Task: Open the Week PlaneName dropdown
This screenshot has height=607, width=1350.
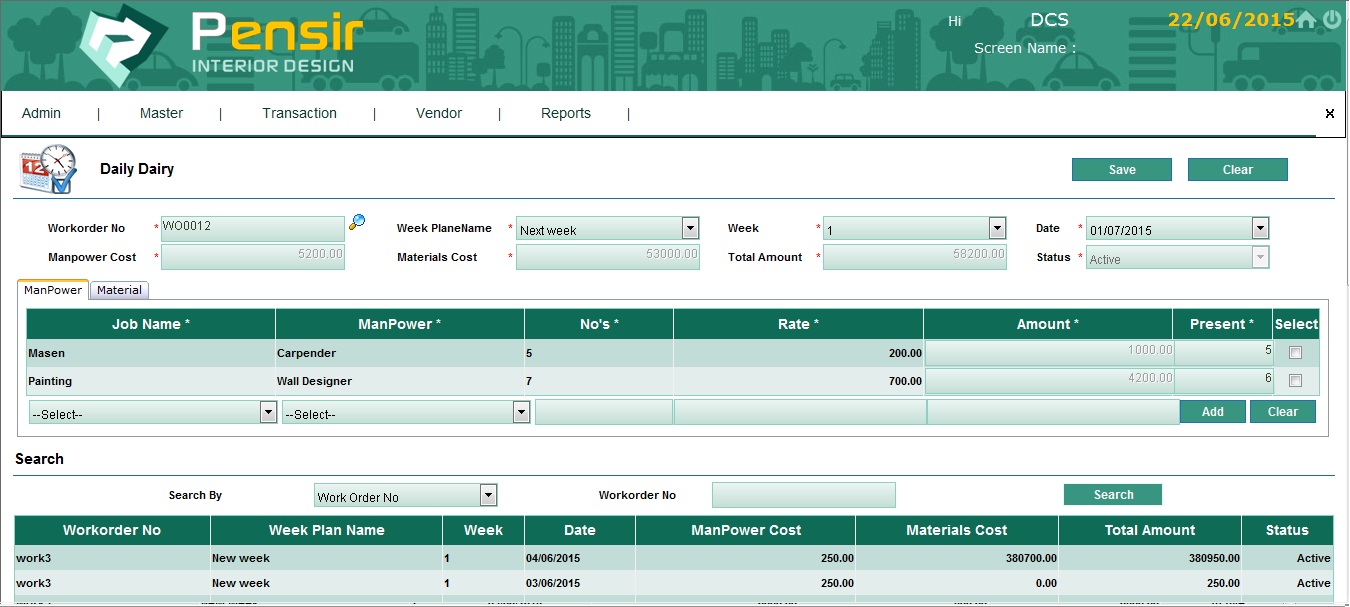Action: 690,229
